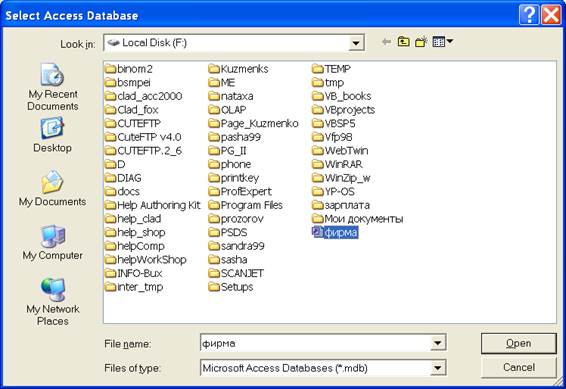The height and width of the screenshot is (389, 566).
Task: Select the ME folder
Action: 222,82
